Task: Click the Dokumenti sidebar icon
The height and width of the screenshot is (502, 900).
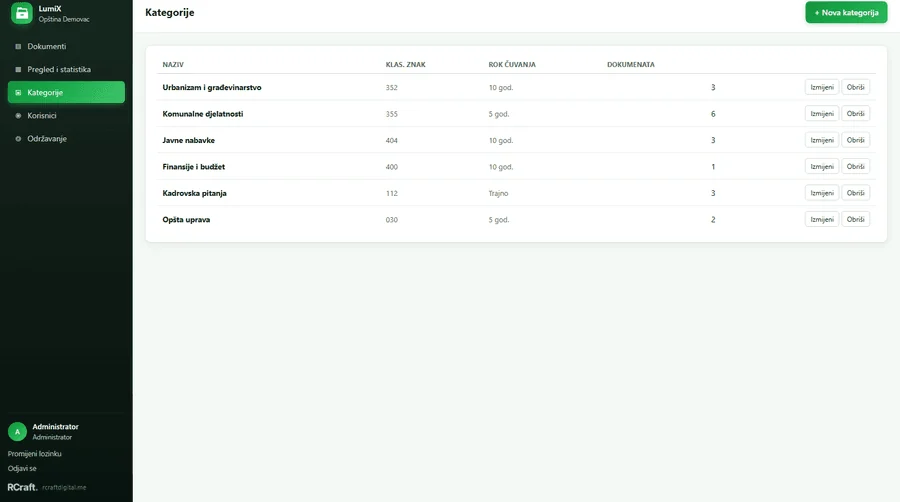Action: [18, 46]
